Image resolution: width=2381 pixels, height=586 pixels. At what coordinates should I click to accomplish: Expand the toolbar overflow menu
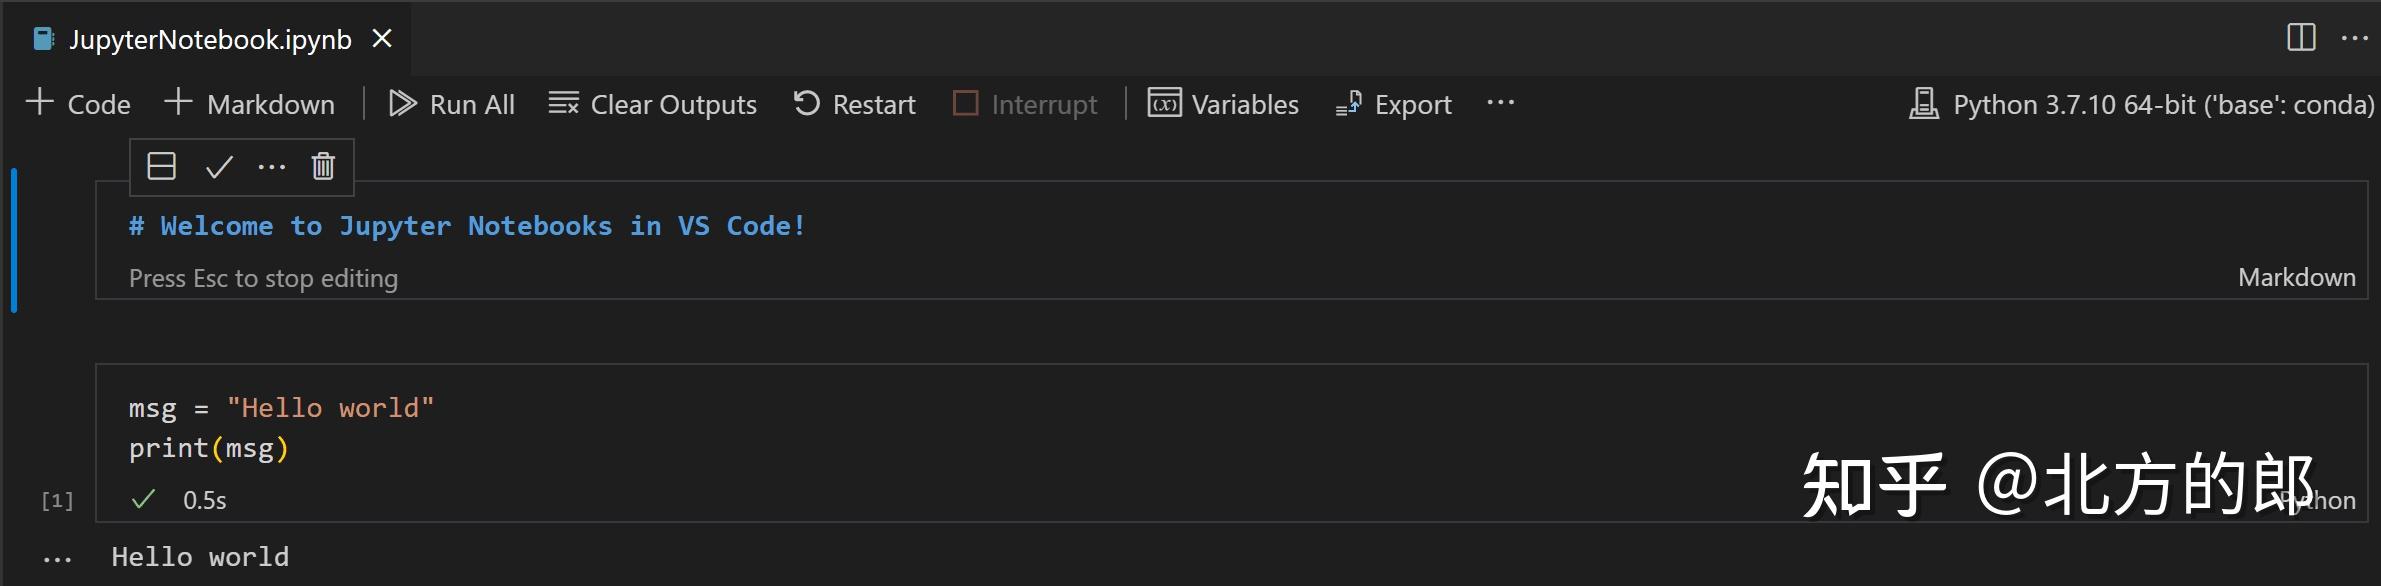point(1502,103)
